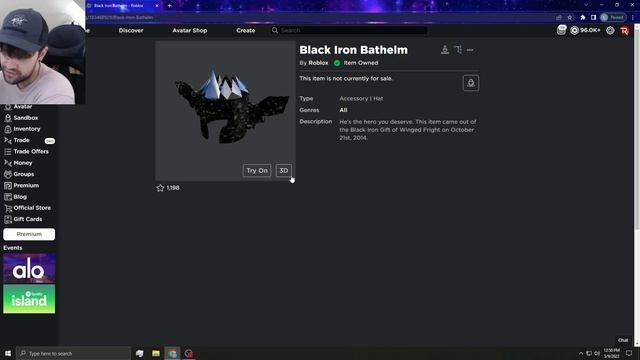Open the alo event banner
Image resolution: width=640 pixels, height=360 pixels.
29,268
